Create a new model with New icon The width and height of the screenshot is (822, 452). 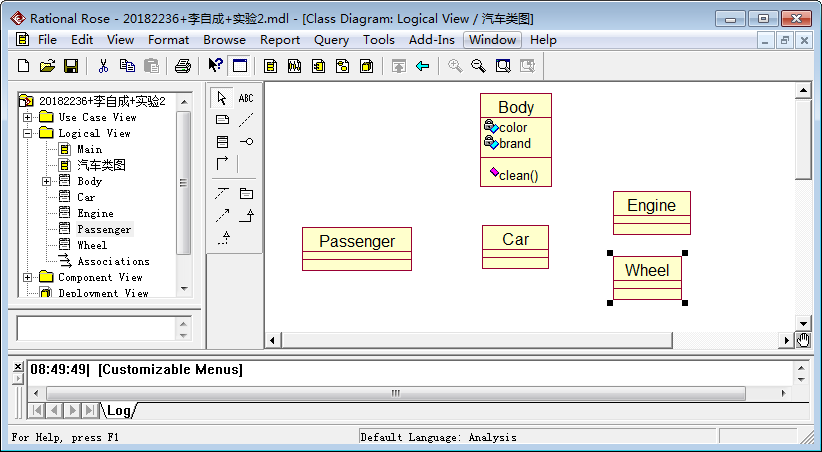(x=24, y=66)
